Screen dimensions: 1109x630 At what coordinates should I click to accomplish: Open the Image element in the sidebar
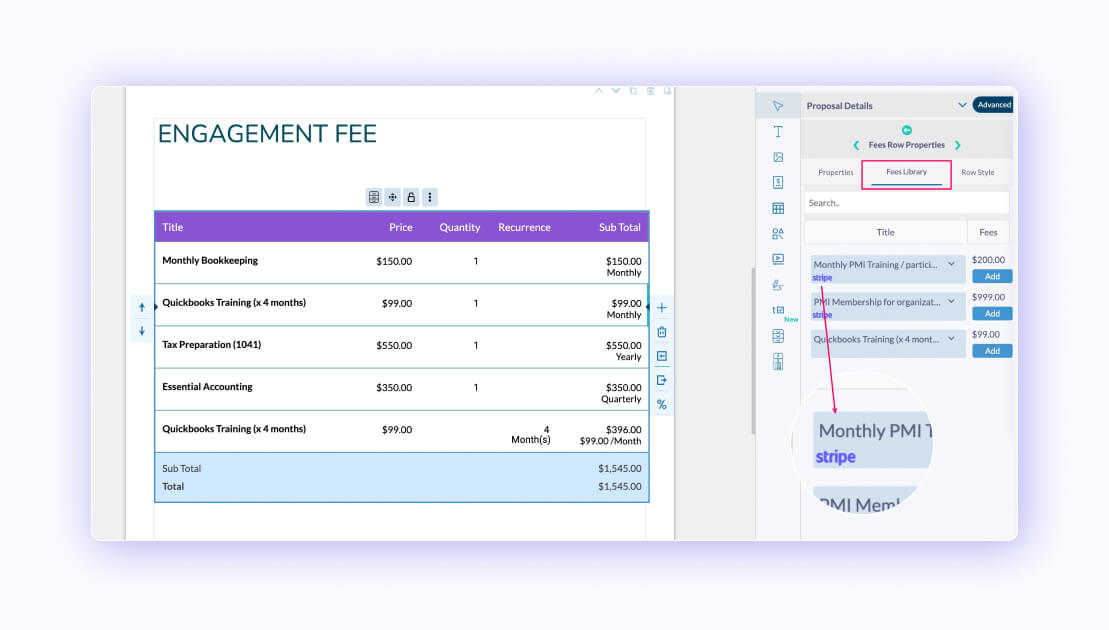(x=779, y=157)
